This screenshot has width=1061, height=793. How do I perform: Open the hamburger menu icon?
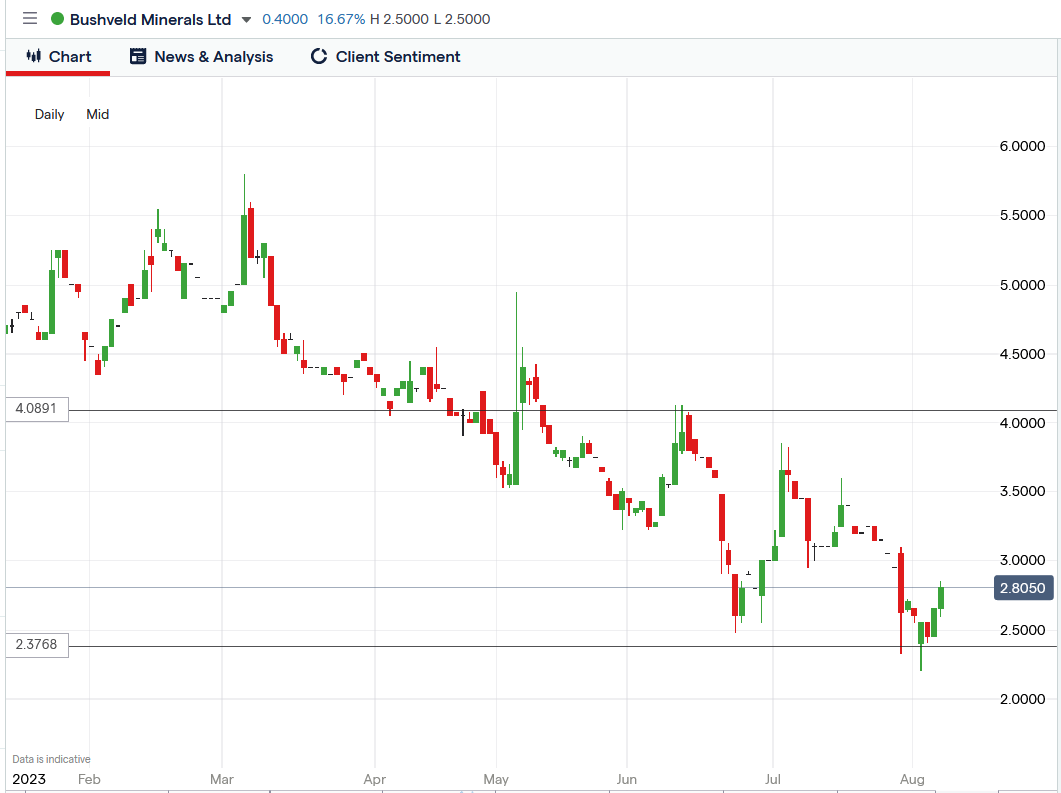(x=30, y=18)
